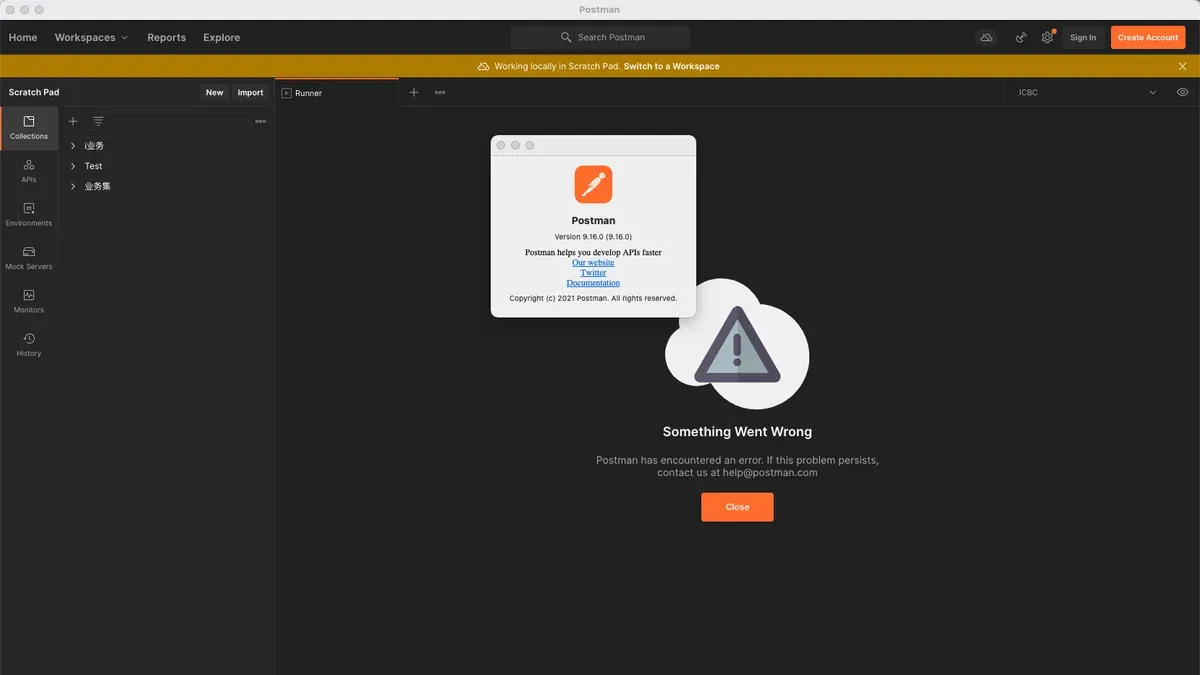Click the New button in Scratch Pad
The width and height of the screenshot is (1200, 675).
(214, 92)
